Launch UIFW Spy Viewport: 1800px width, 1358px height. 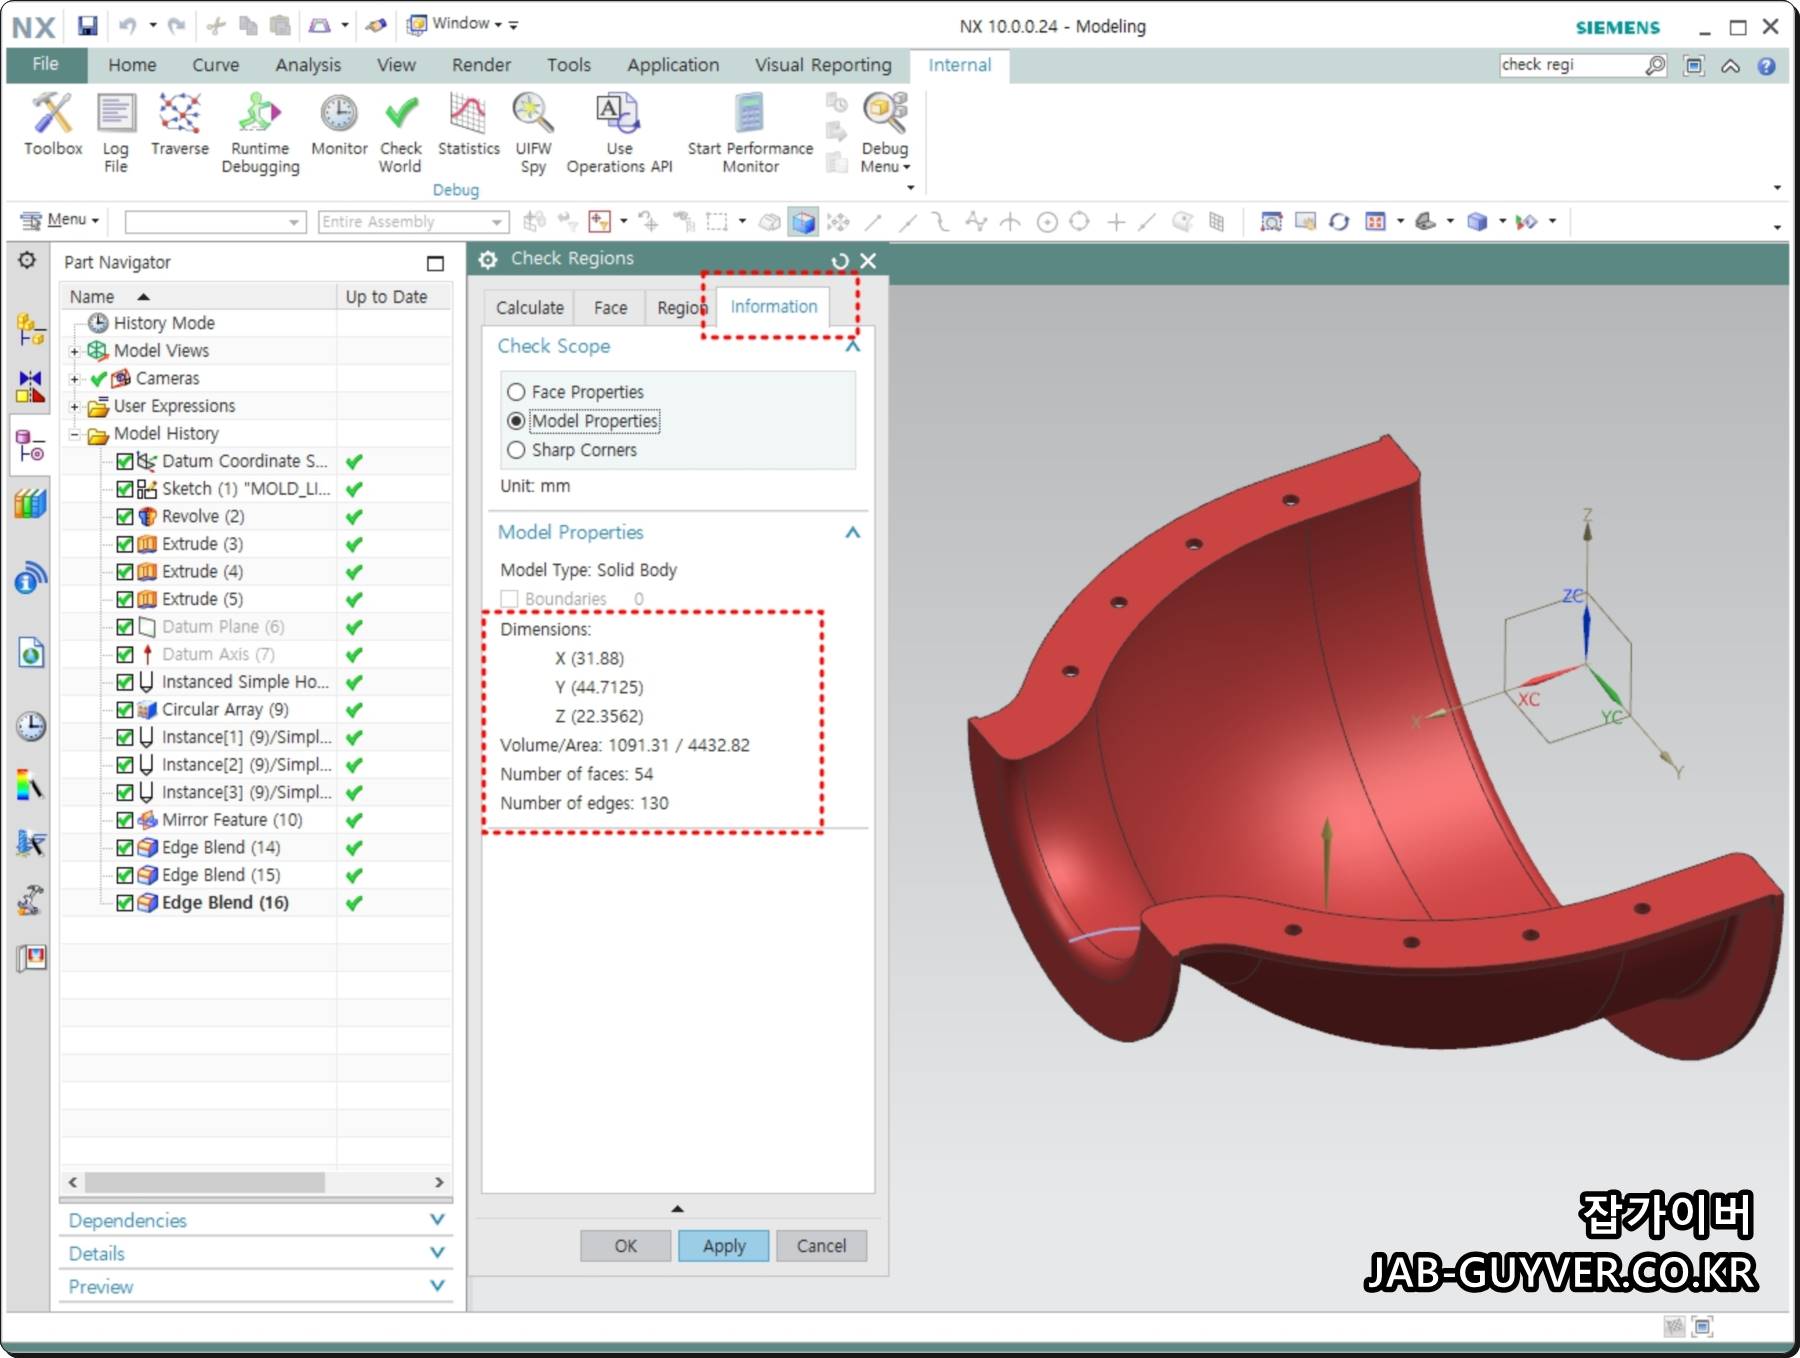pos(533,132)
